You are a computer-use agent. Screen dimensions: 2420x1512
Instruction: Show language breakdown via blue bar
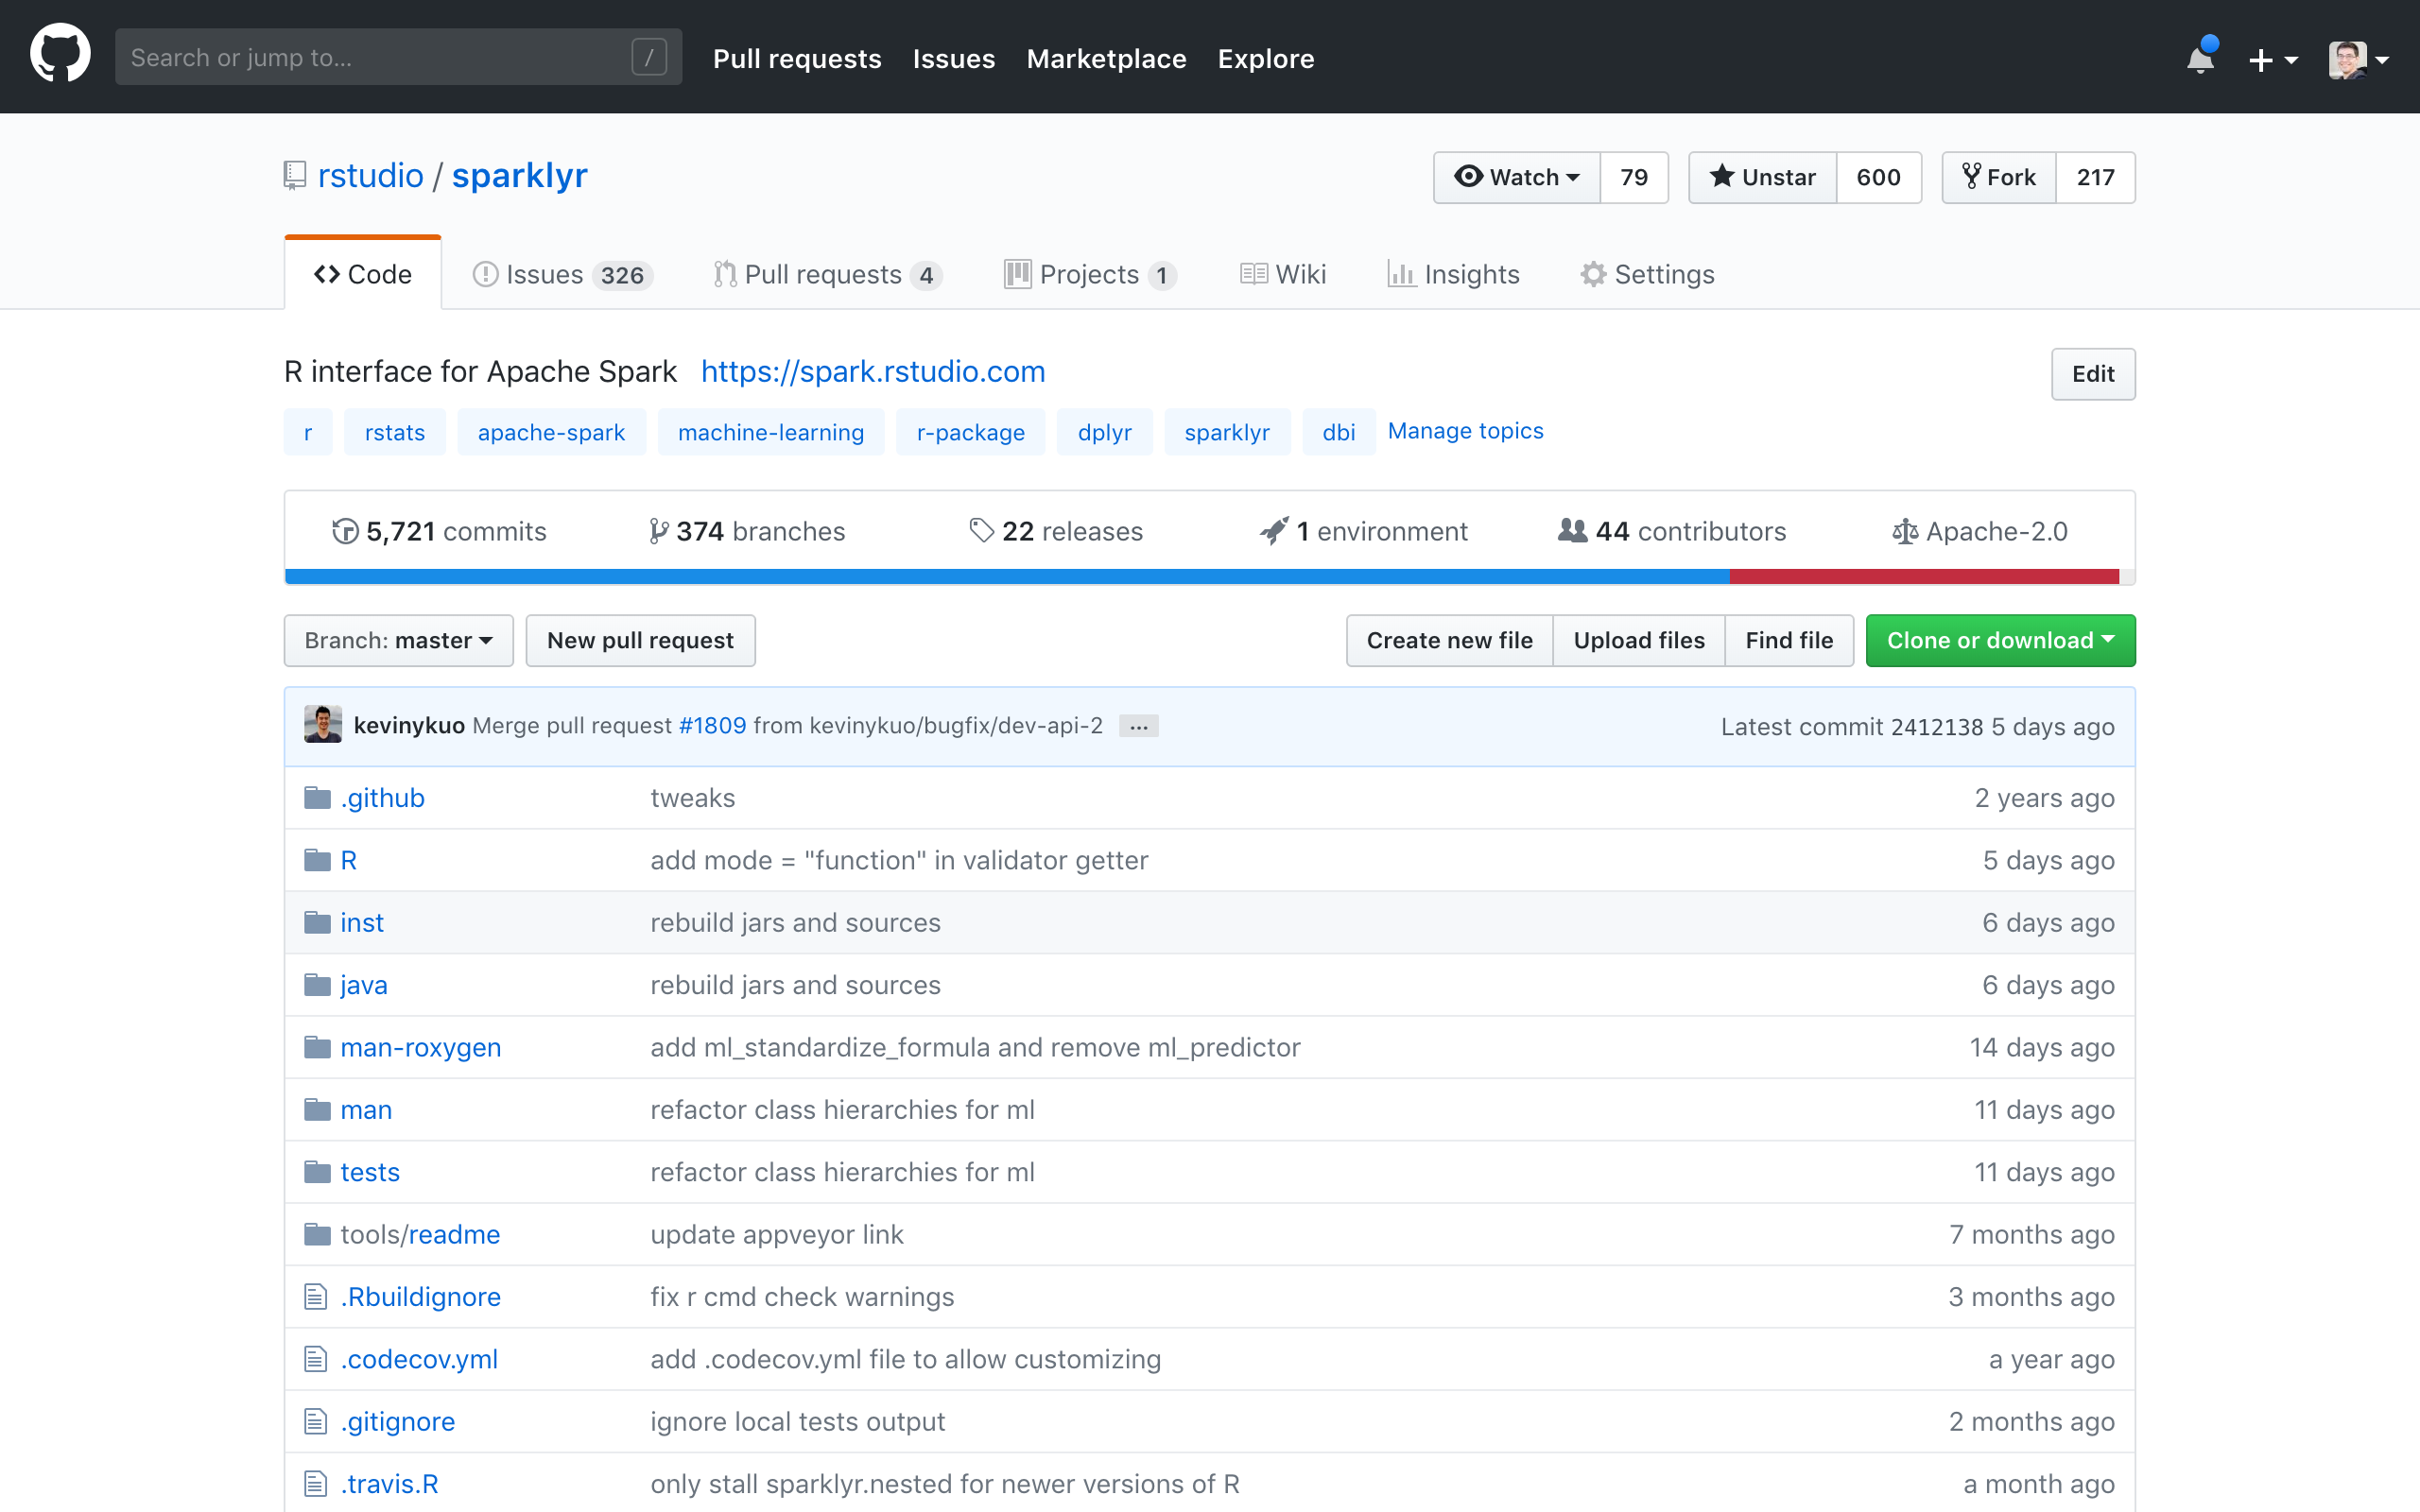1007,576
